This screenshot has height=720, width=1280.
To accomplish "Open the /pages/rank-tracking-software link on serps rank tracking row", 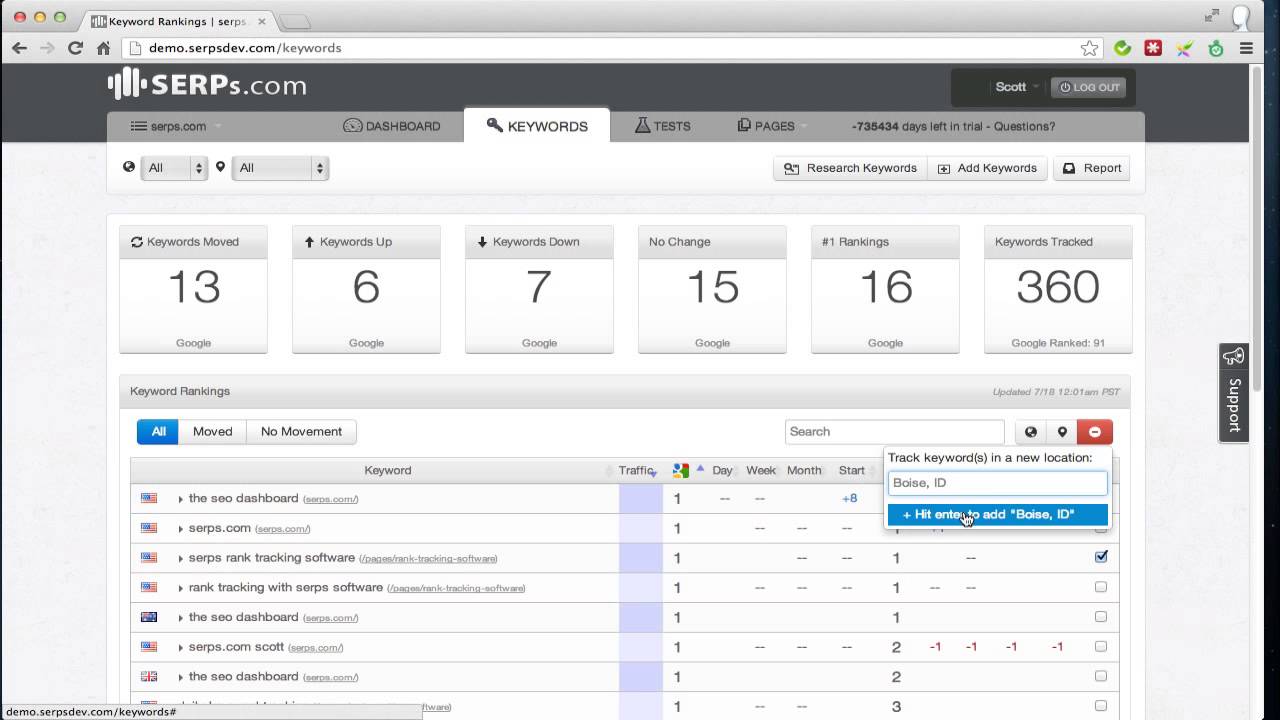I will click(428, 559).
